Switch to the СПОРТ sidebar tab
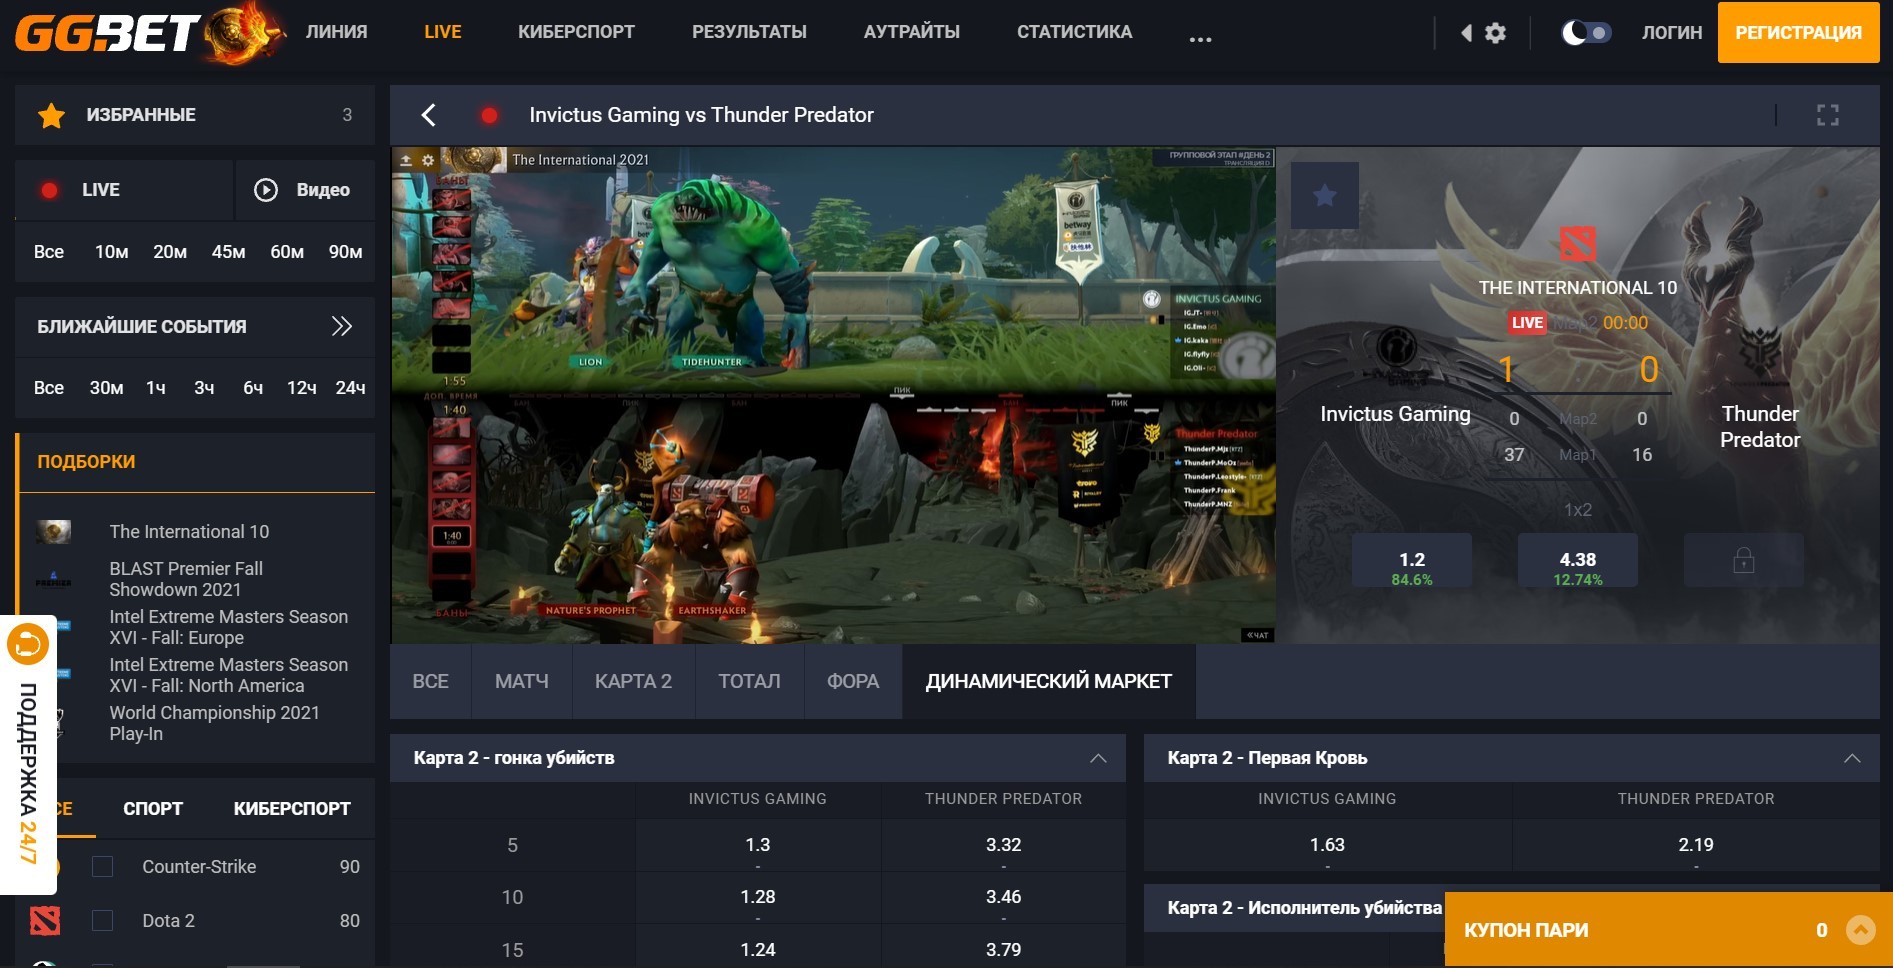 point(153,809)
